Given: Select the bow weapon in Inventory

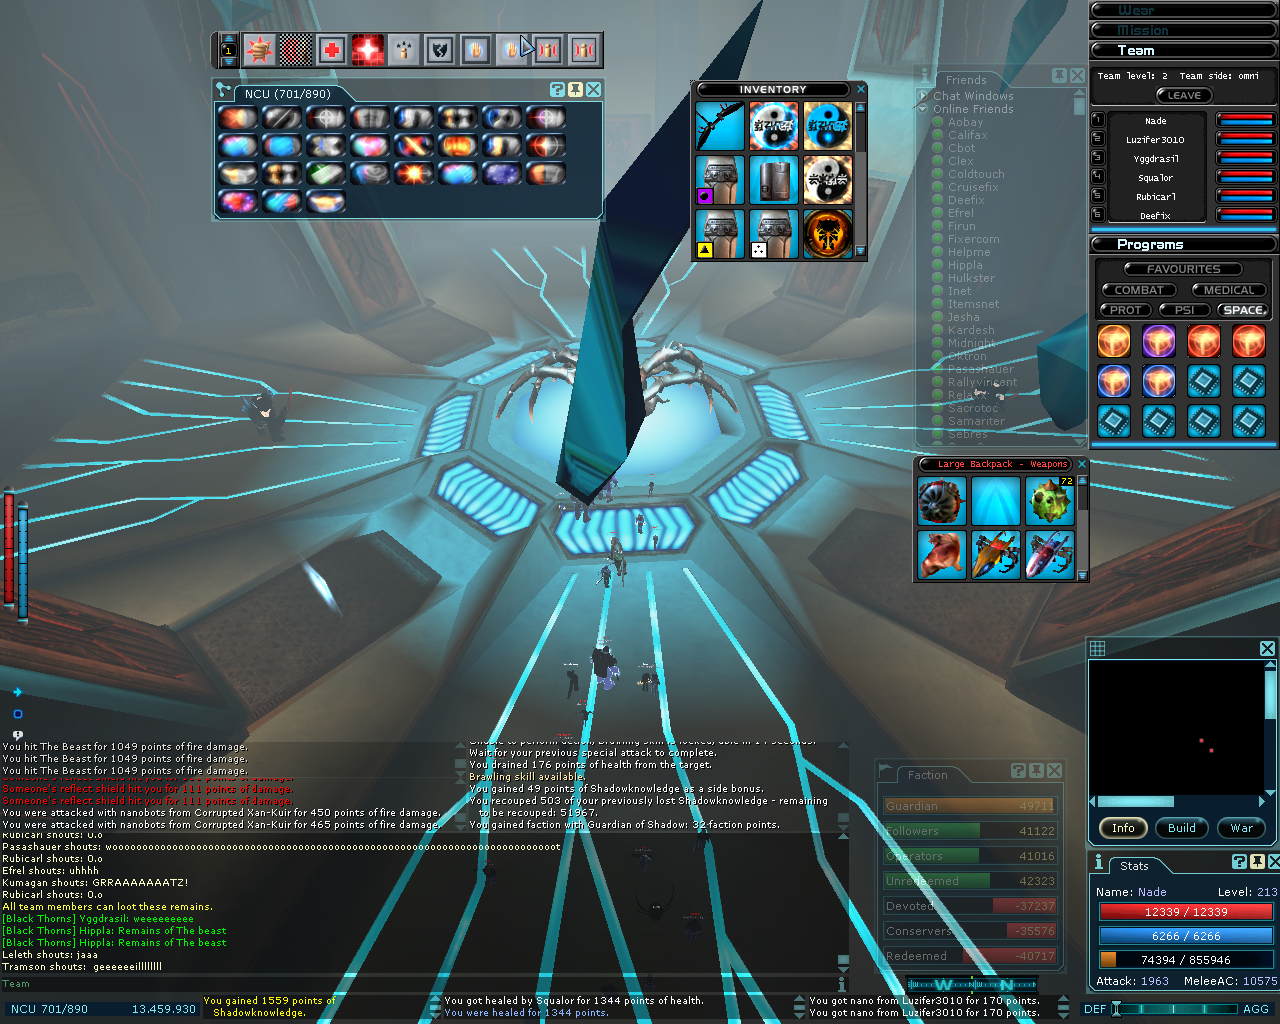Looking at the screenshot, I should coord(720,126).
